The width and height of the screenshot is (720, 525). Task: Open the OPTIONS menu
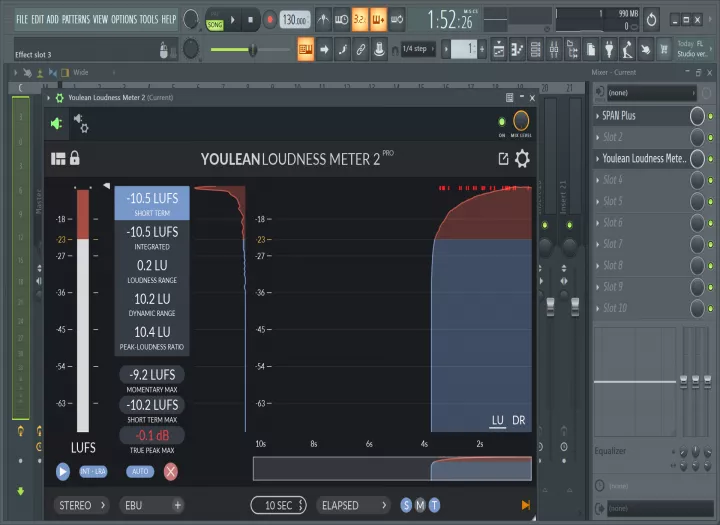coord(124,19)
